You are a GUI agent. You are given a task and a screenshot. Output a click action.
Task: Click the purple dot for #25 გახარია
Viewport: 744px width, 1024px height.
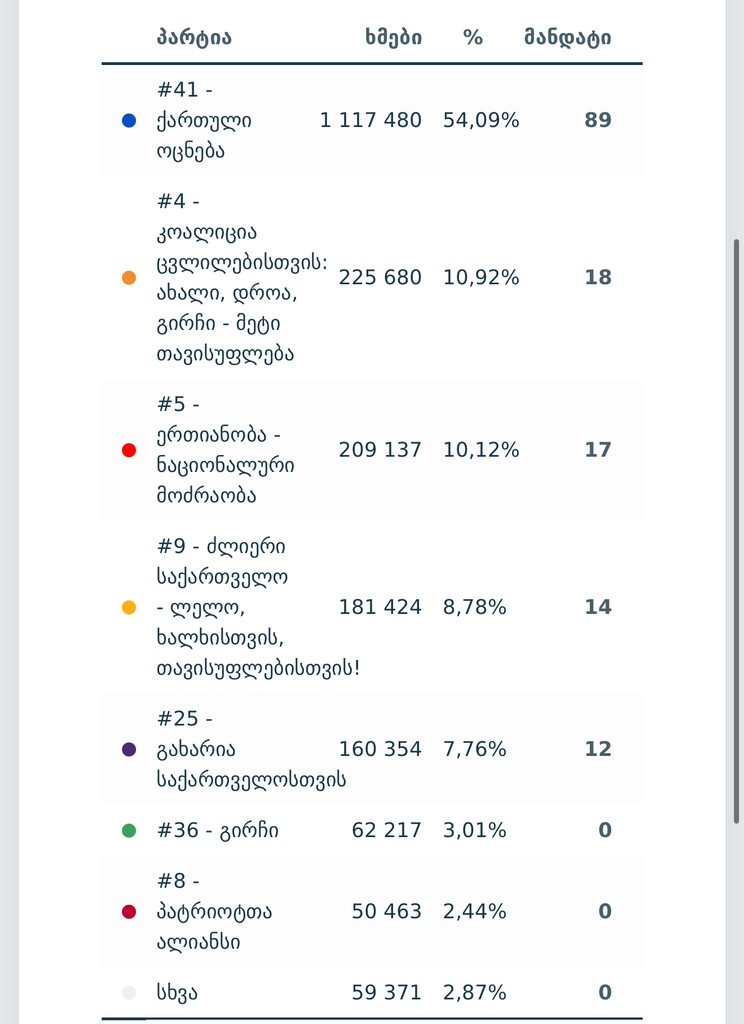129,749
